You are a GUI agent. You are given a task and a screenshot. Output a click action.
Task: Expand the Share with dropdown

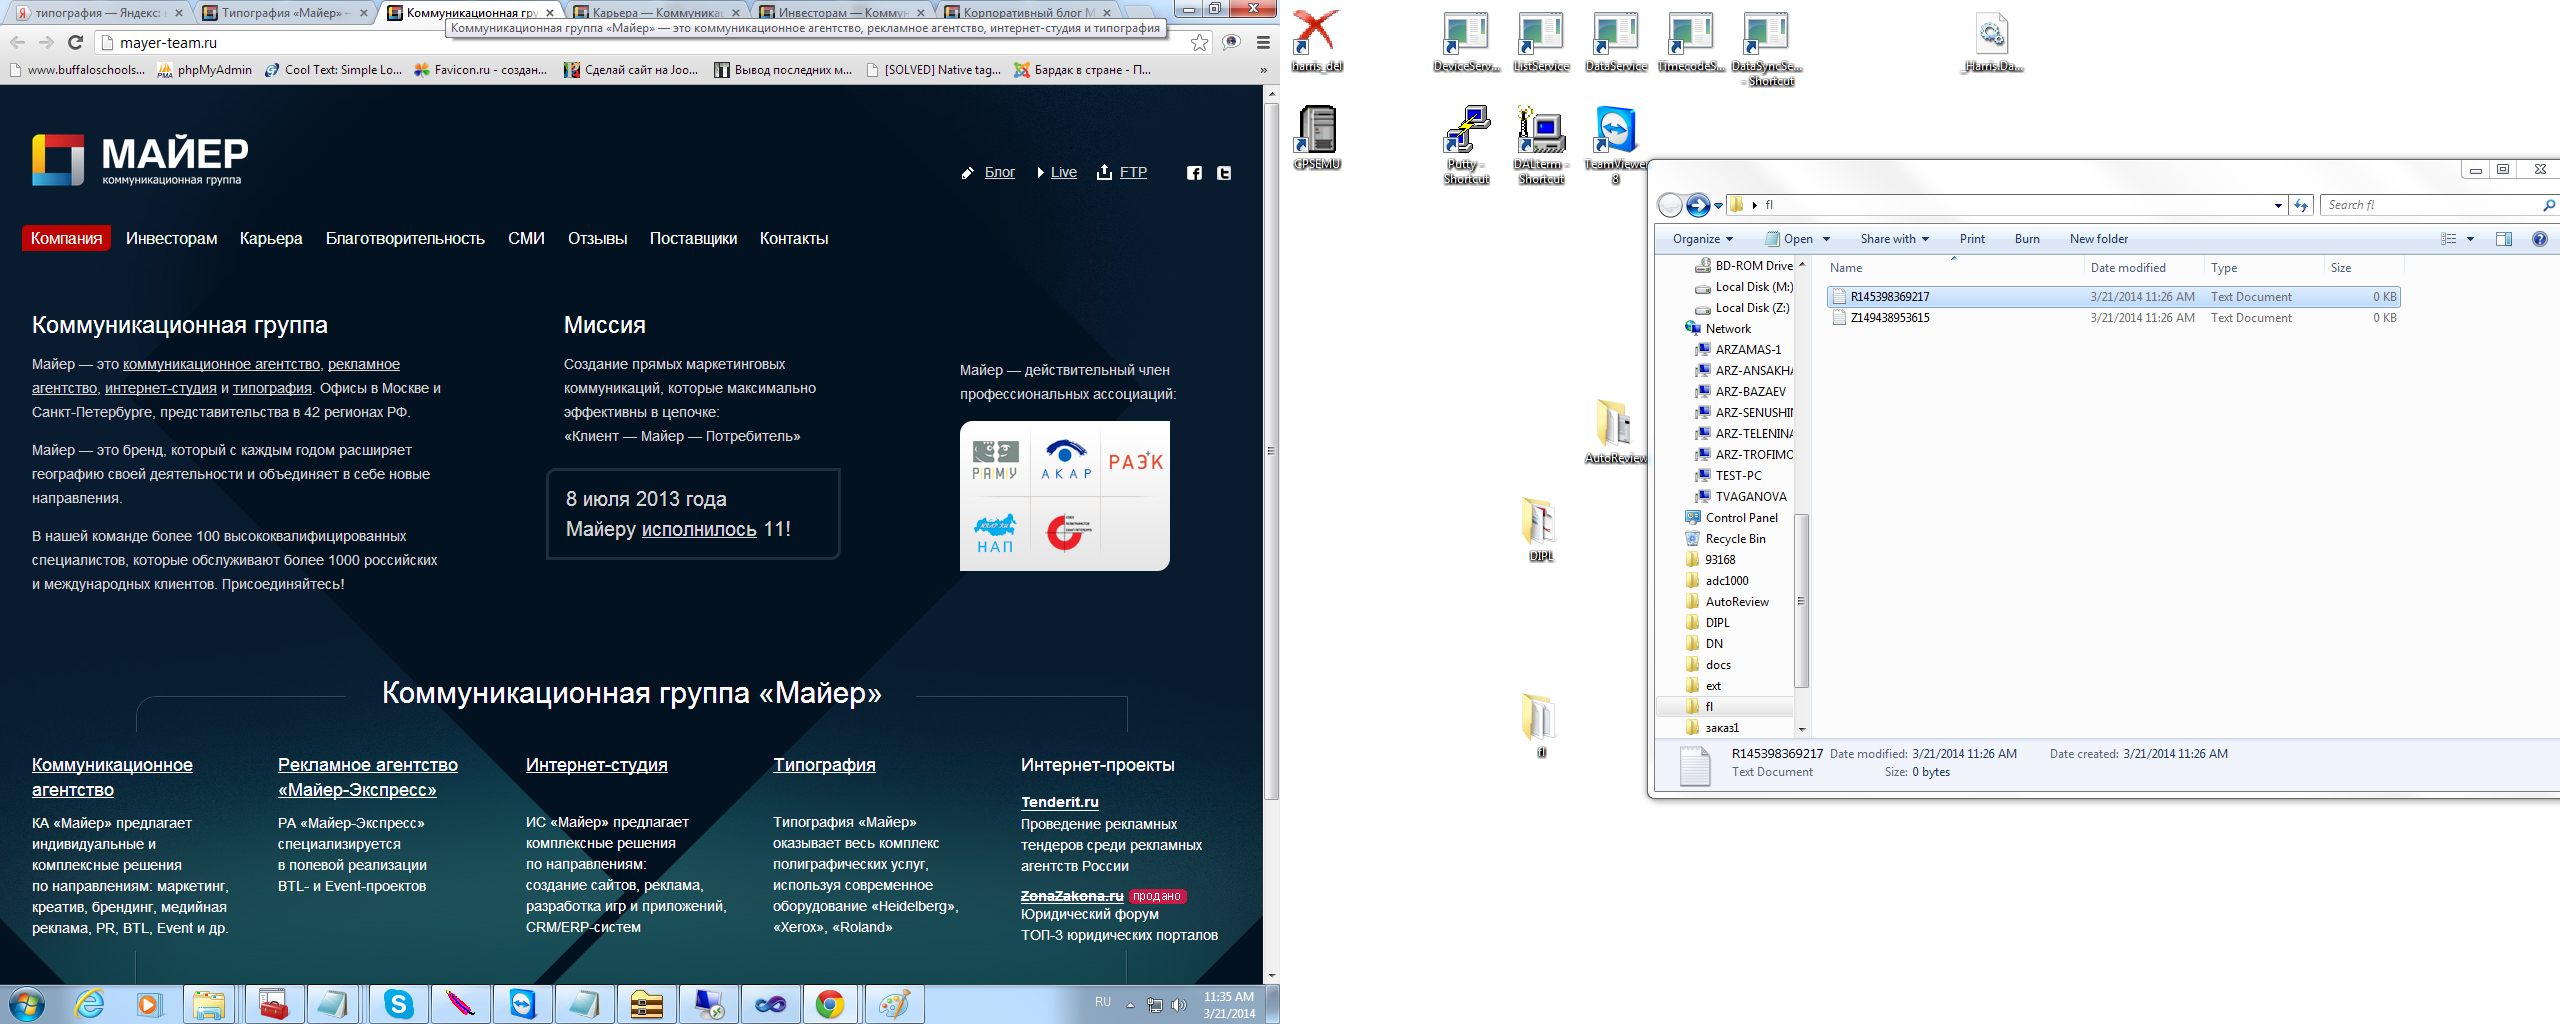(x=1894, y=239)
